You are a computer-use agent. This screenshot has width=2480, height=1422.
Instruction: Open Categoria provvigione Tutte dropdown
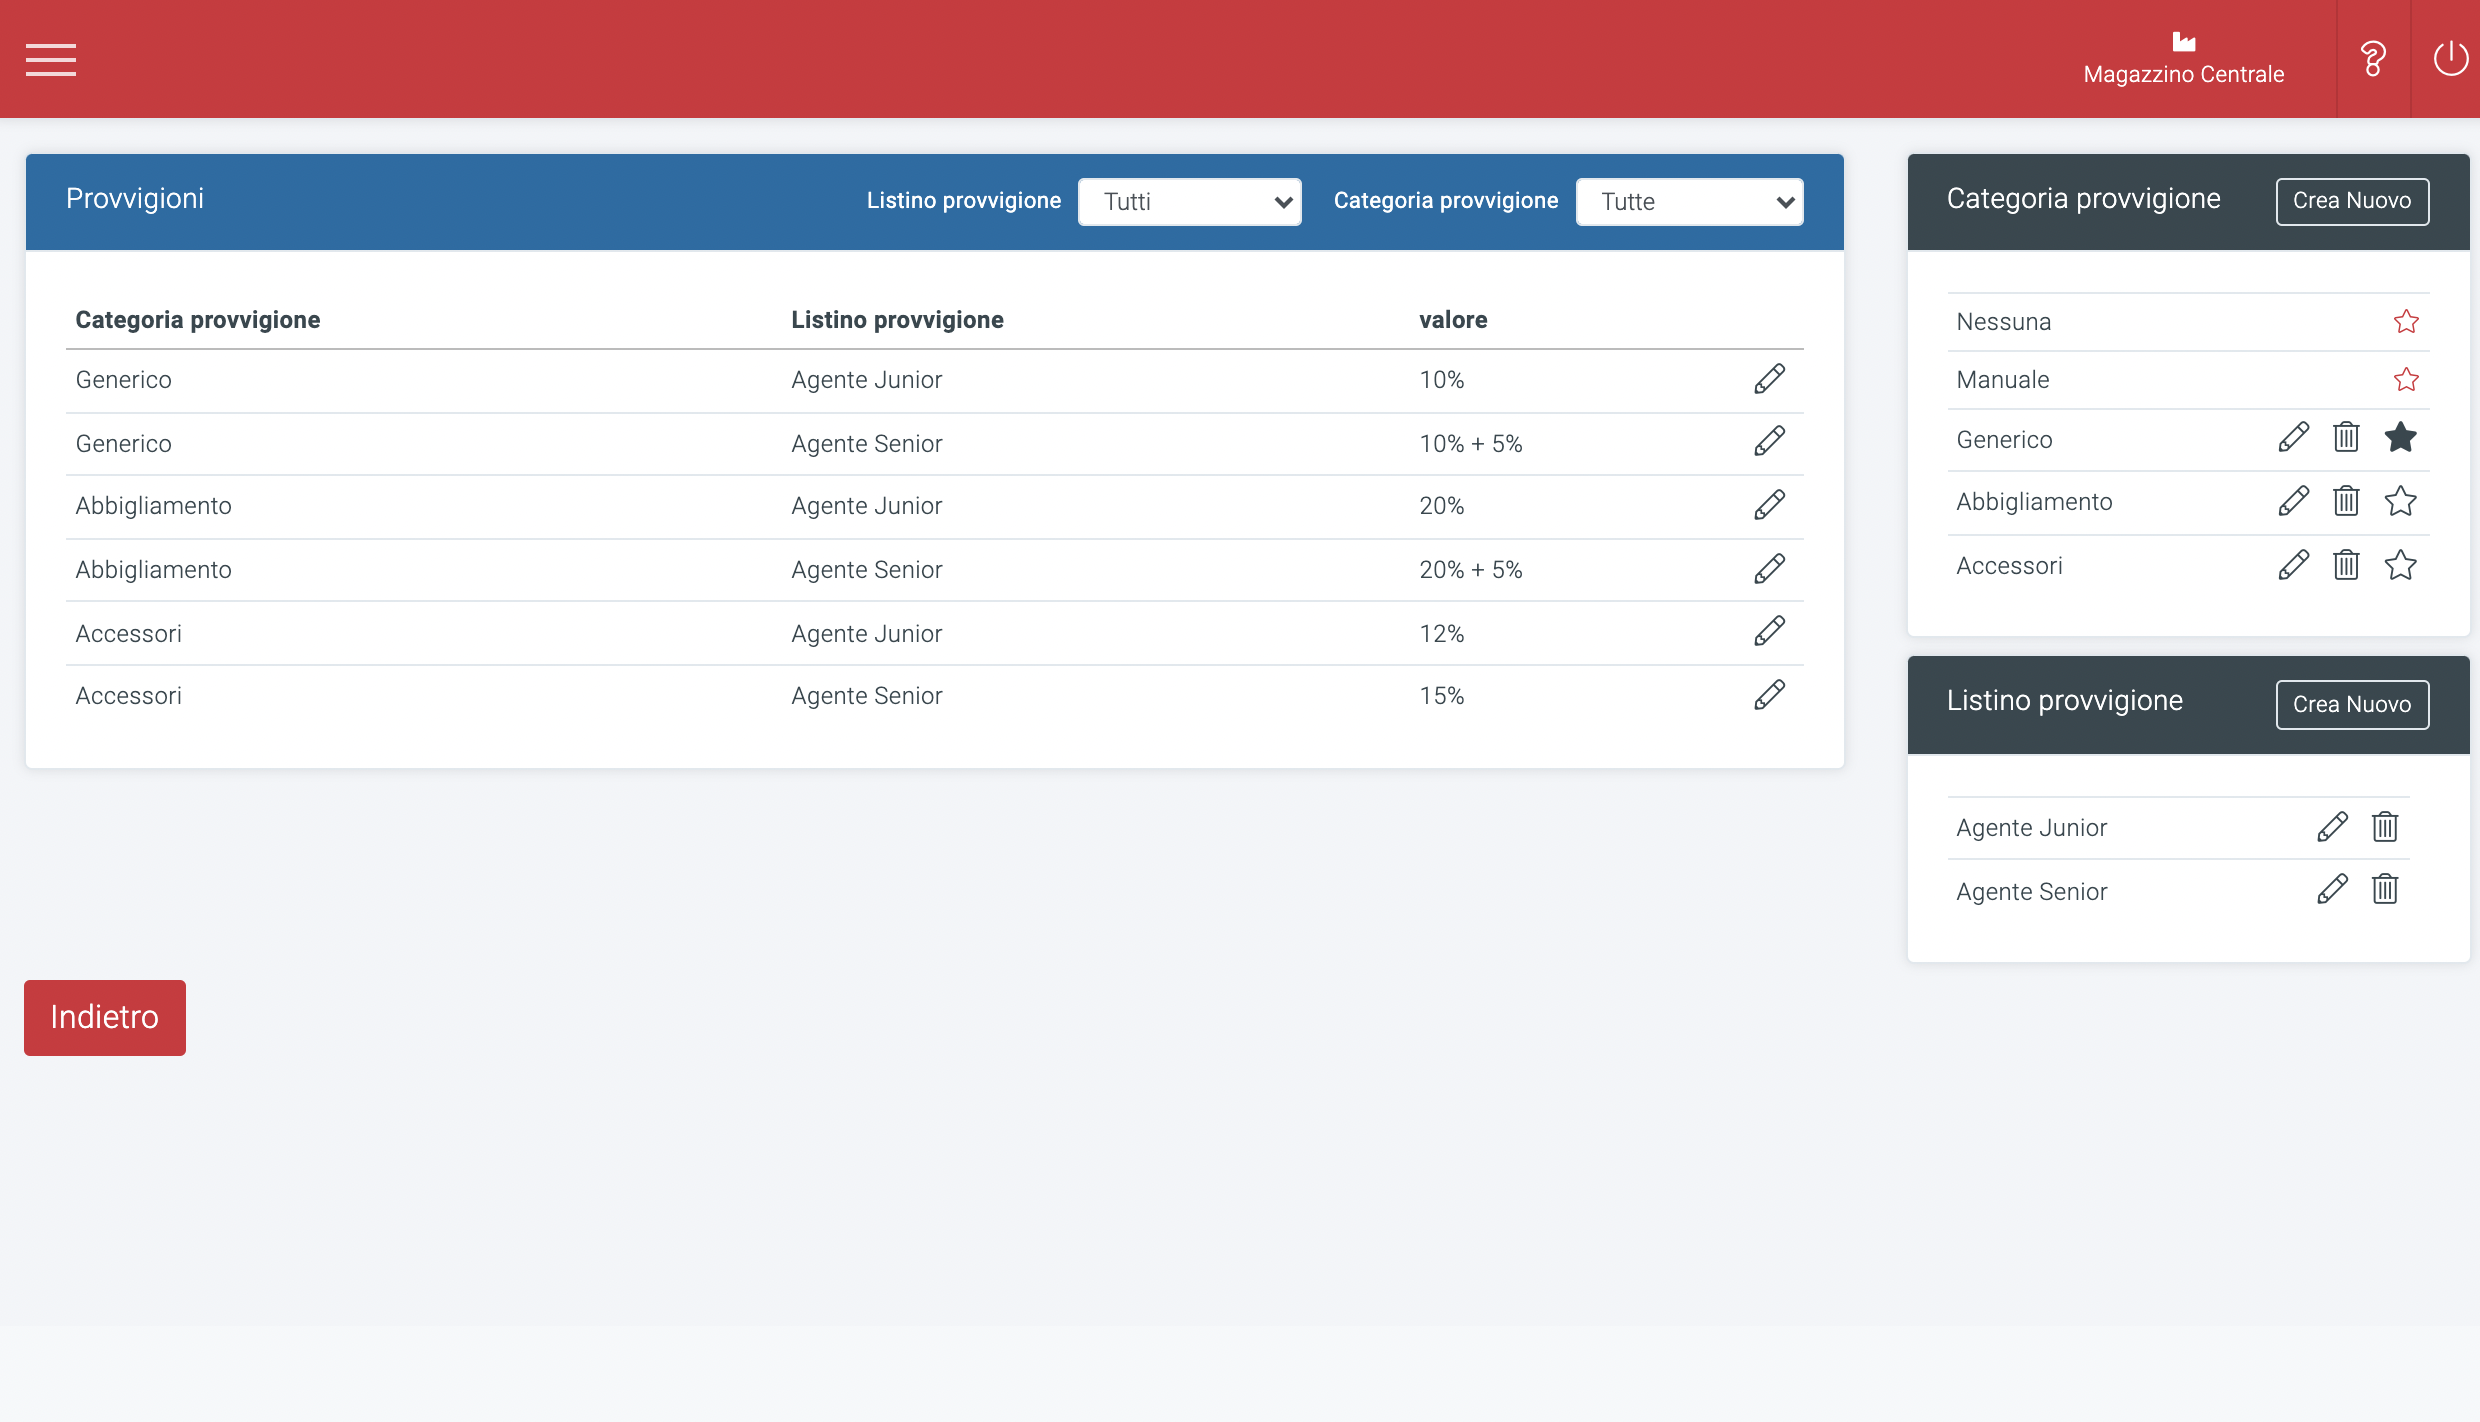pyautogui.click(x=1690, y=202)
